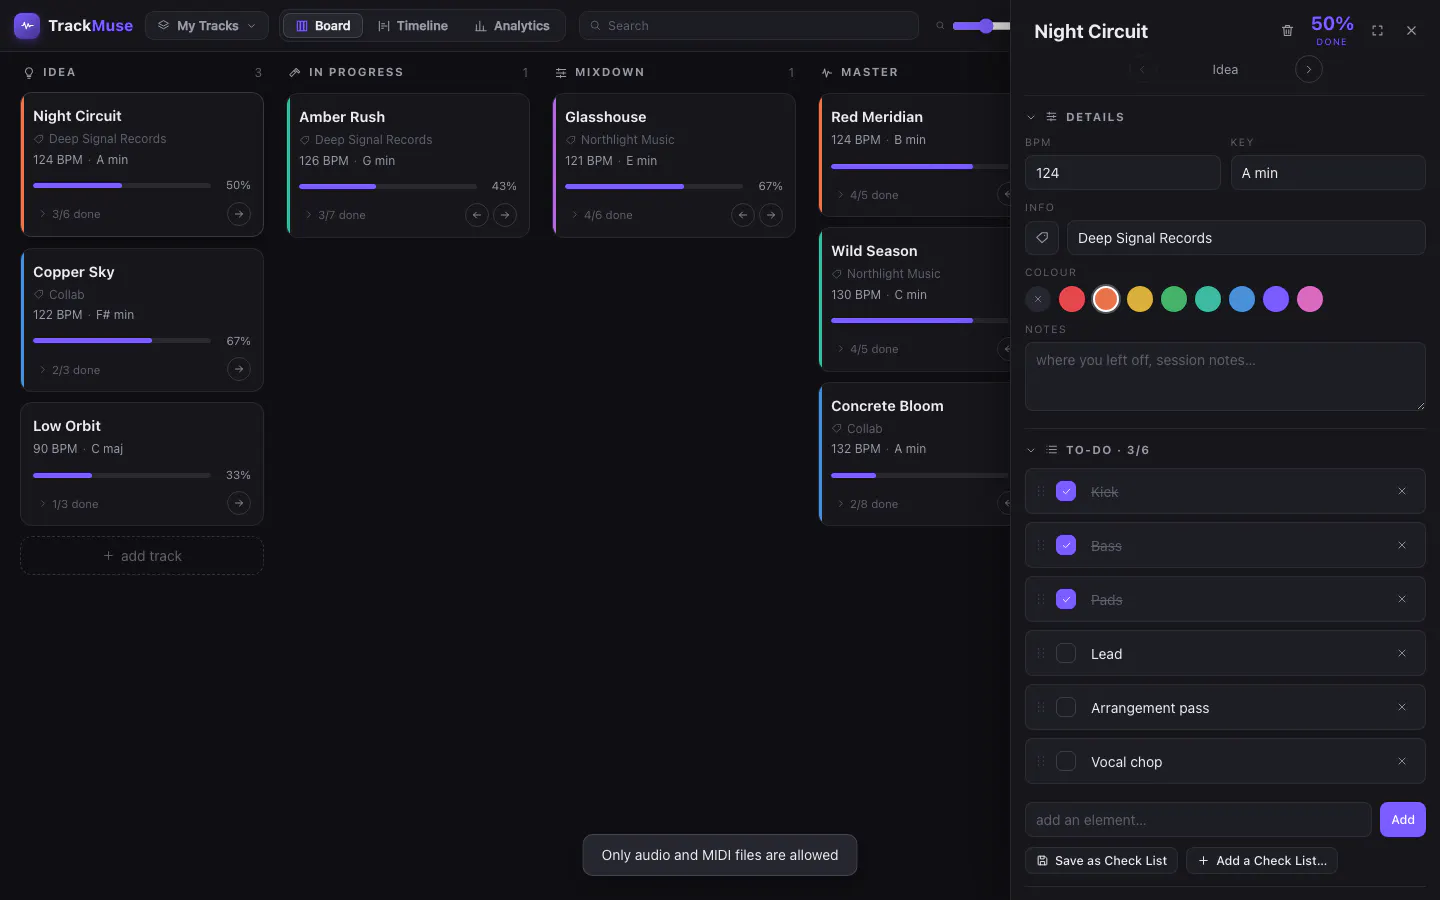1440x900 pixels.
Task: Move track to next stage from Idea
Action: pyautogui.click(x=1308, y=69)
